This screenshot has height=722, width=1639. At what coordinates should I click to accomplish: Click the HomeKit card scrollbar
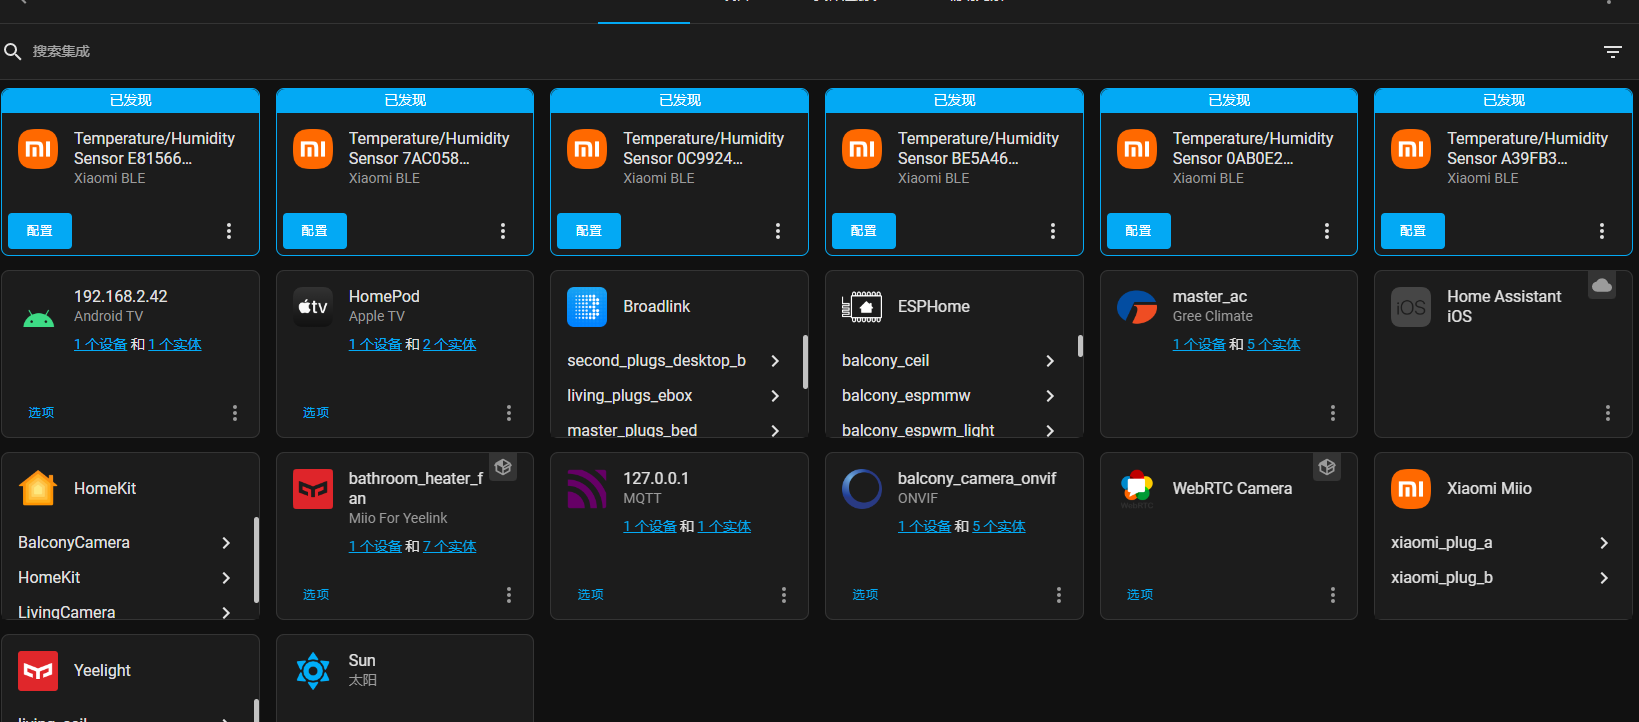pos(256,560)
